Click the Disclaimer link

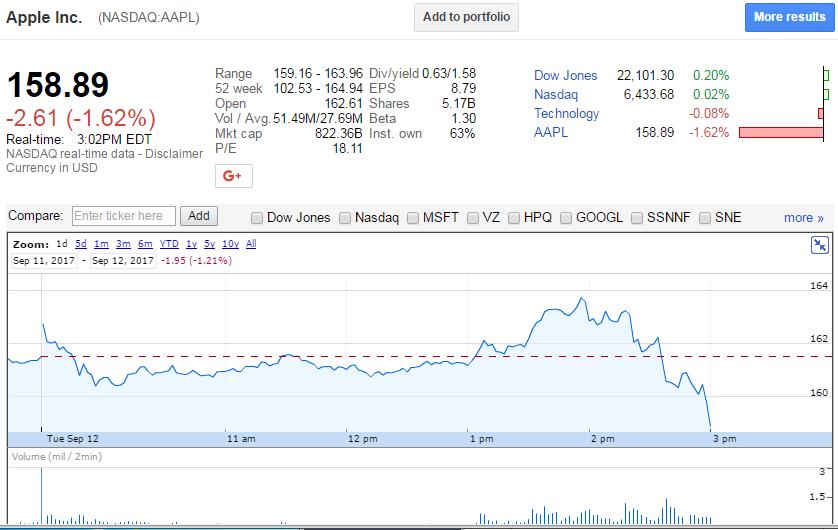coord(174,154)
